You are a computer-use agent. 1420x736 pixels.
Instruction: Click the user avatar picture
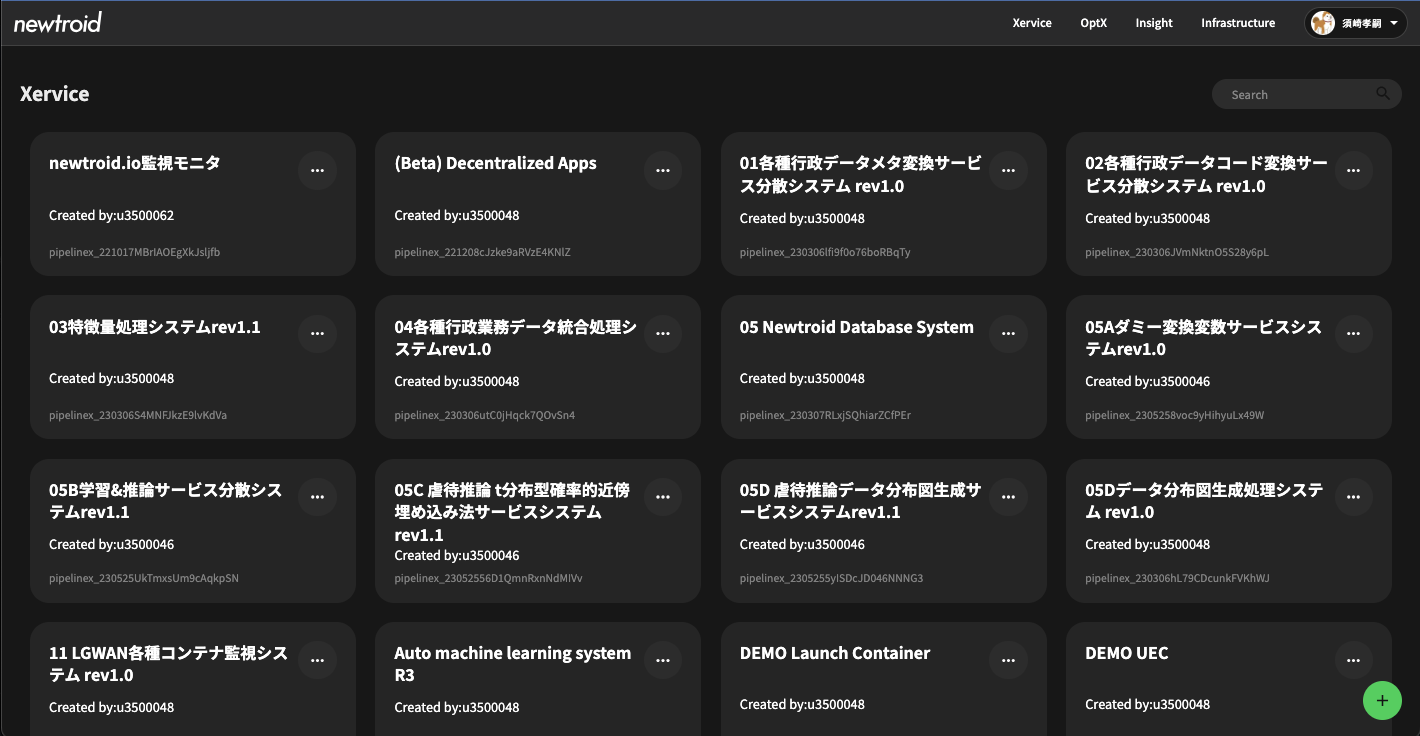[x=1323, y=23]
